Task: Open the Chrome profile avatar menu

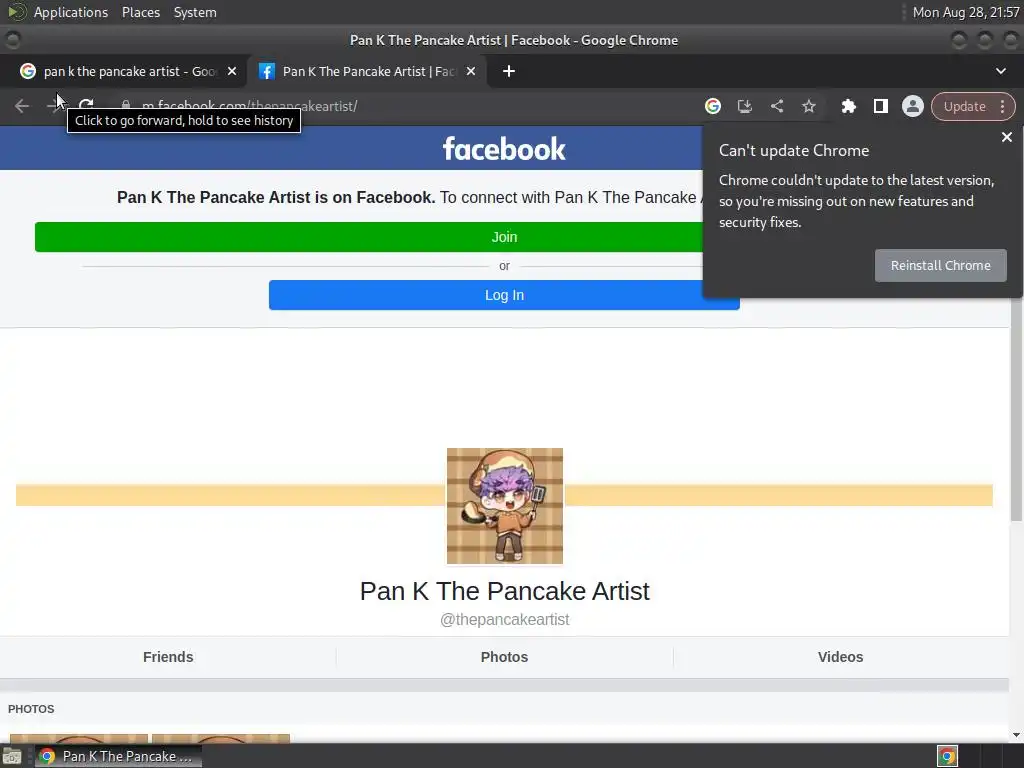Action: point(912,106)
